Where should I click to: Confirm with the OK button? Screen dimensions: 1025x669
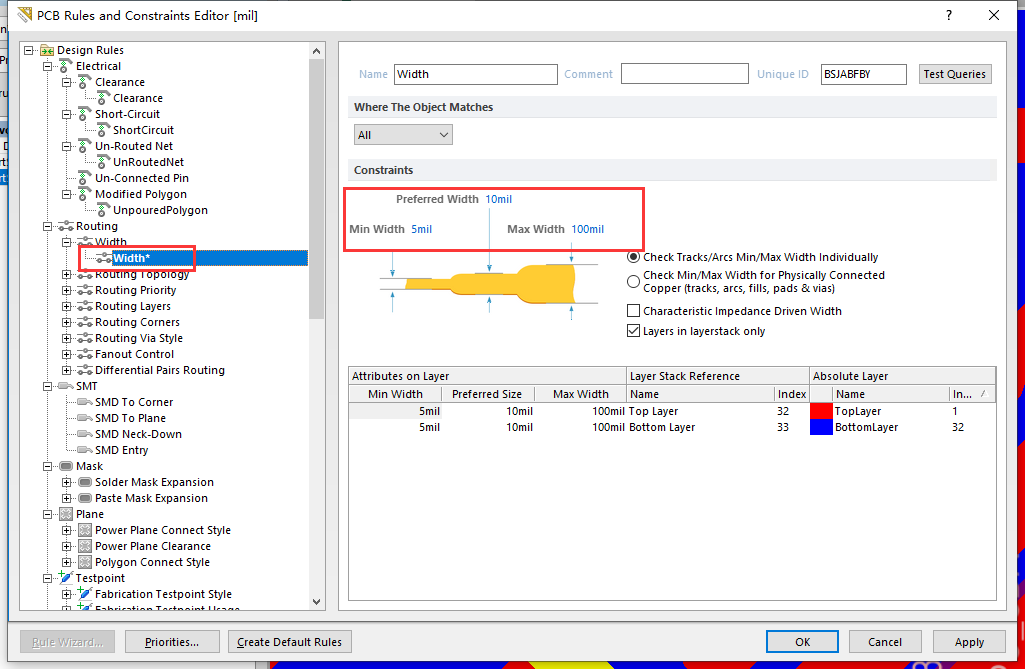802,642
